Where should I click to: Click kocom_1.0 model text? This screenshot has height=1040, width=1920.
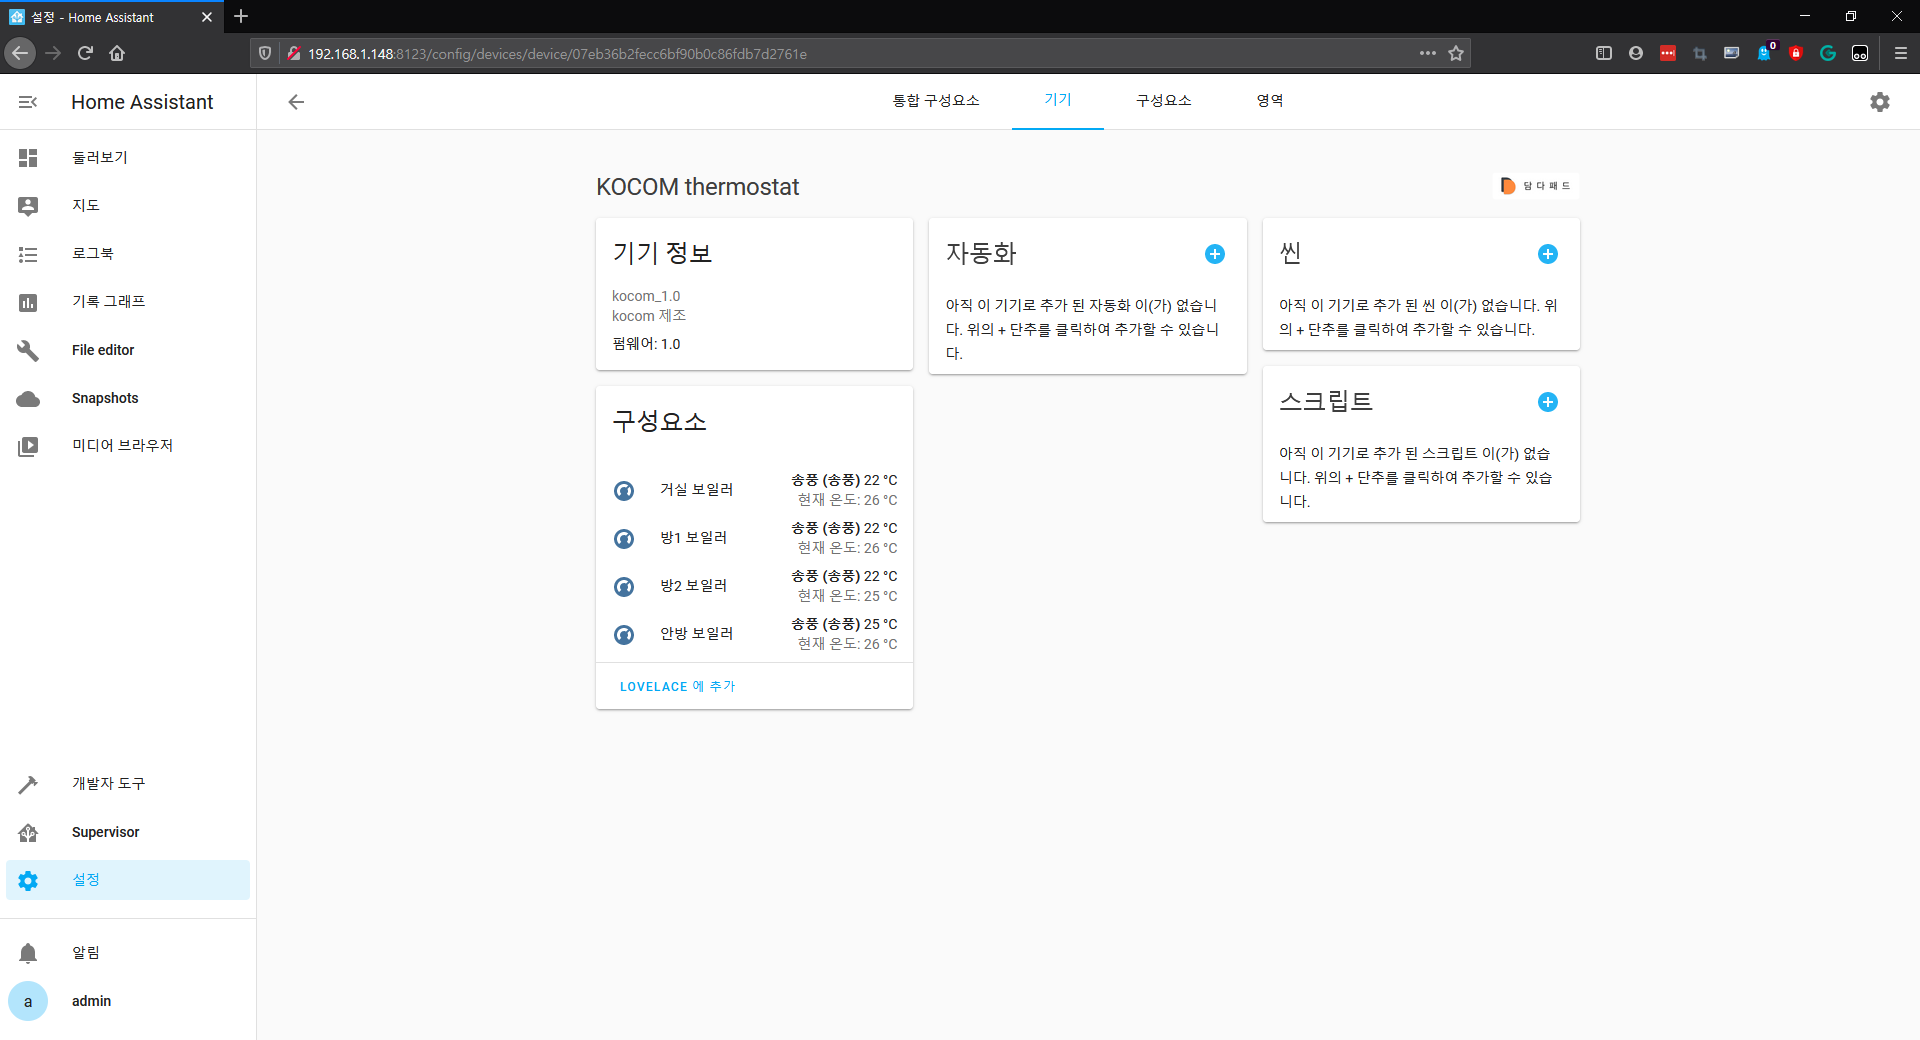point(646,296)
